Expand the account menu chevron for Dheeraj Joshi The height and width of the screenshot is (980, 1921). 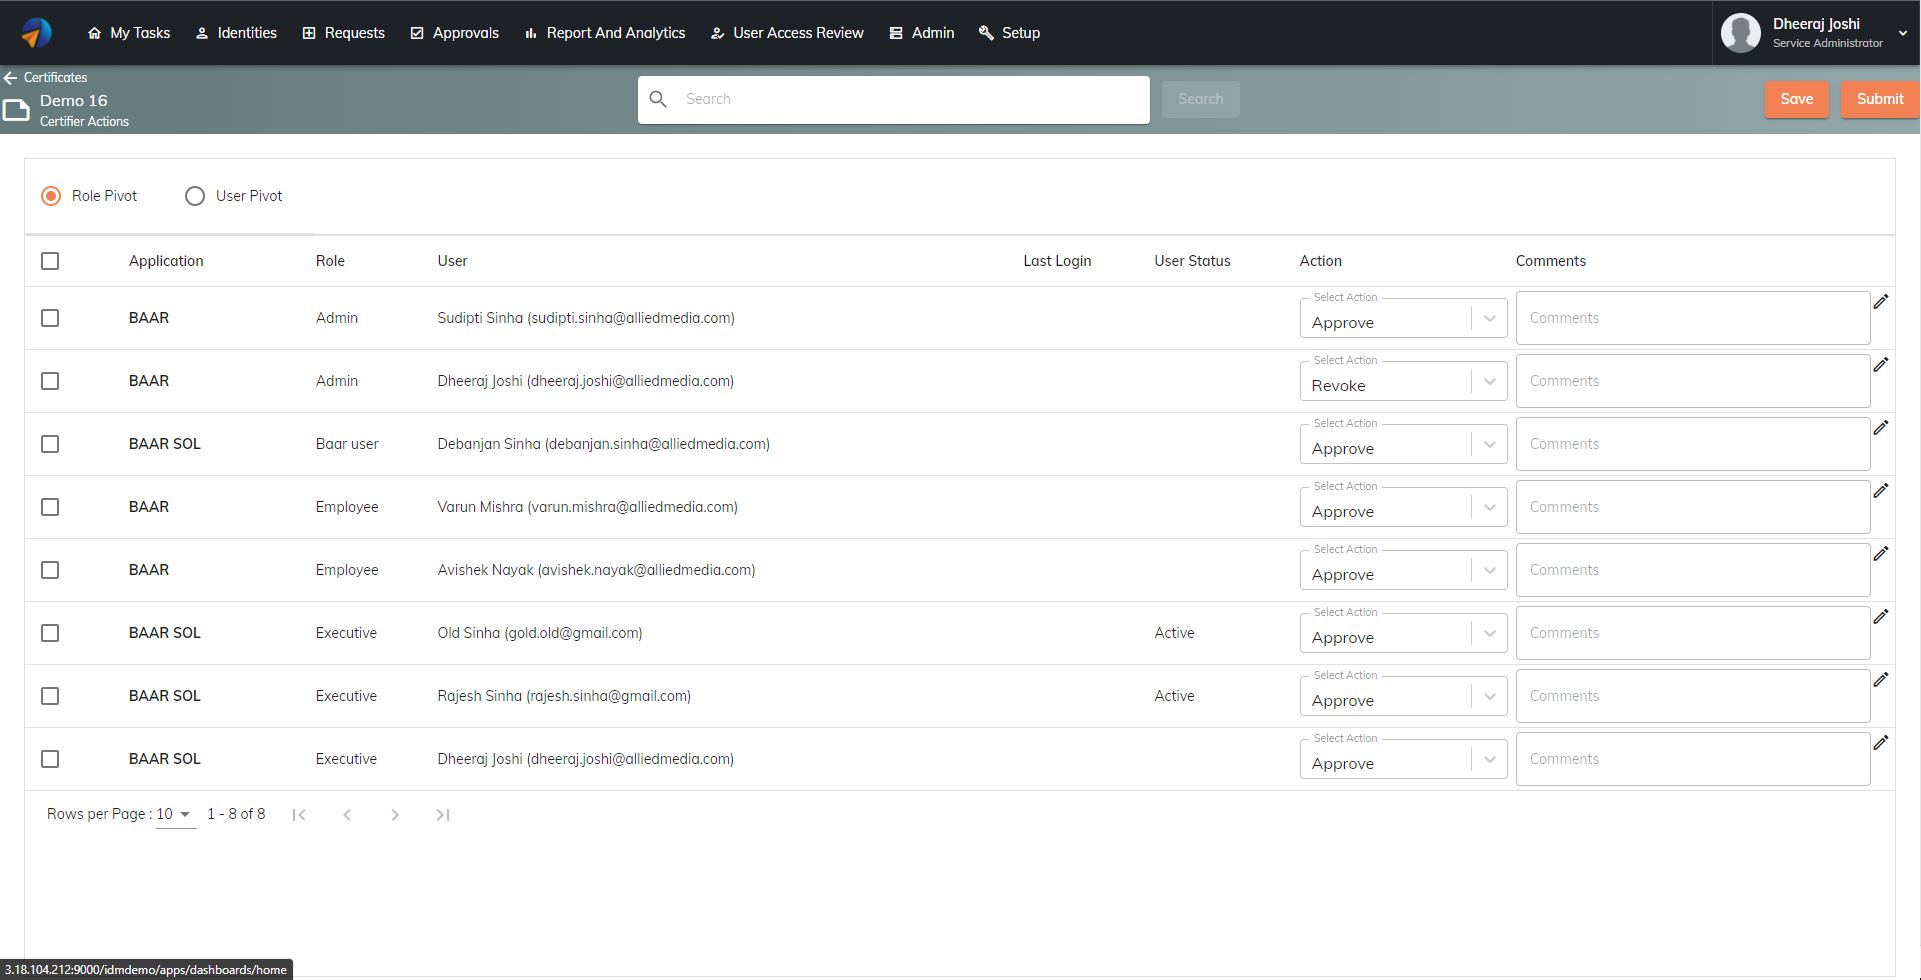pos(1902,32)
